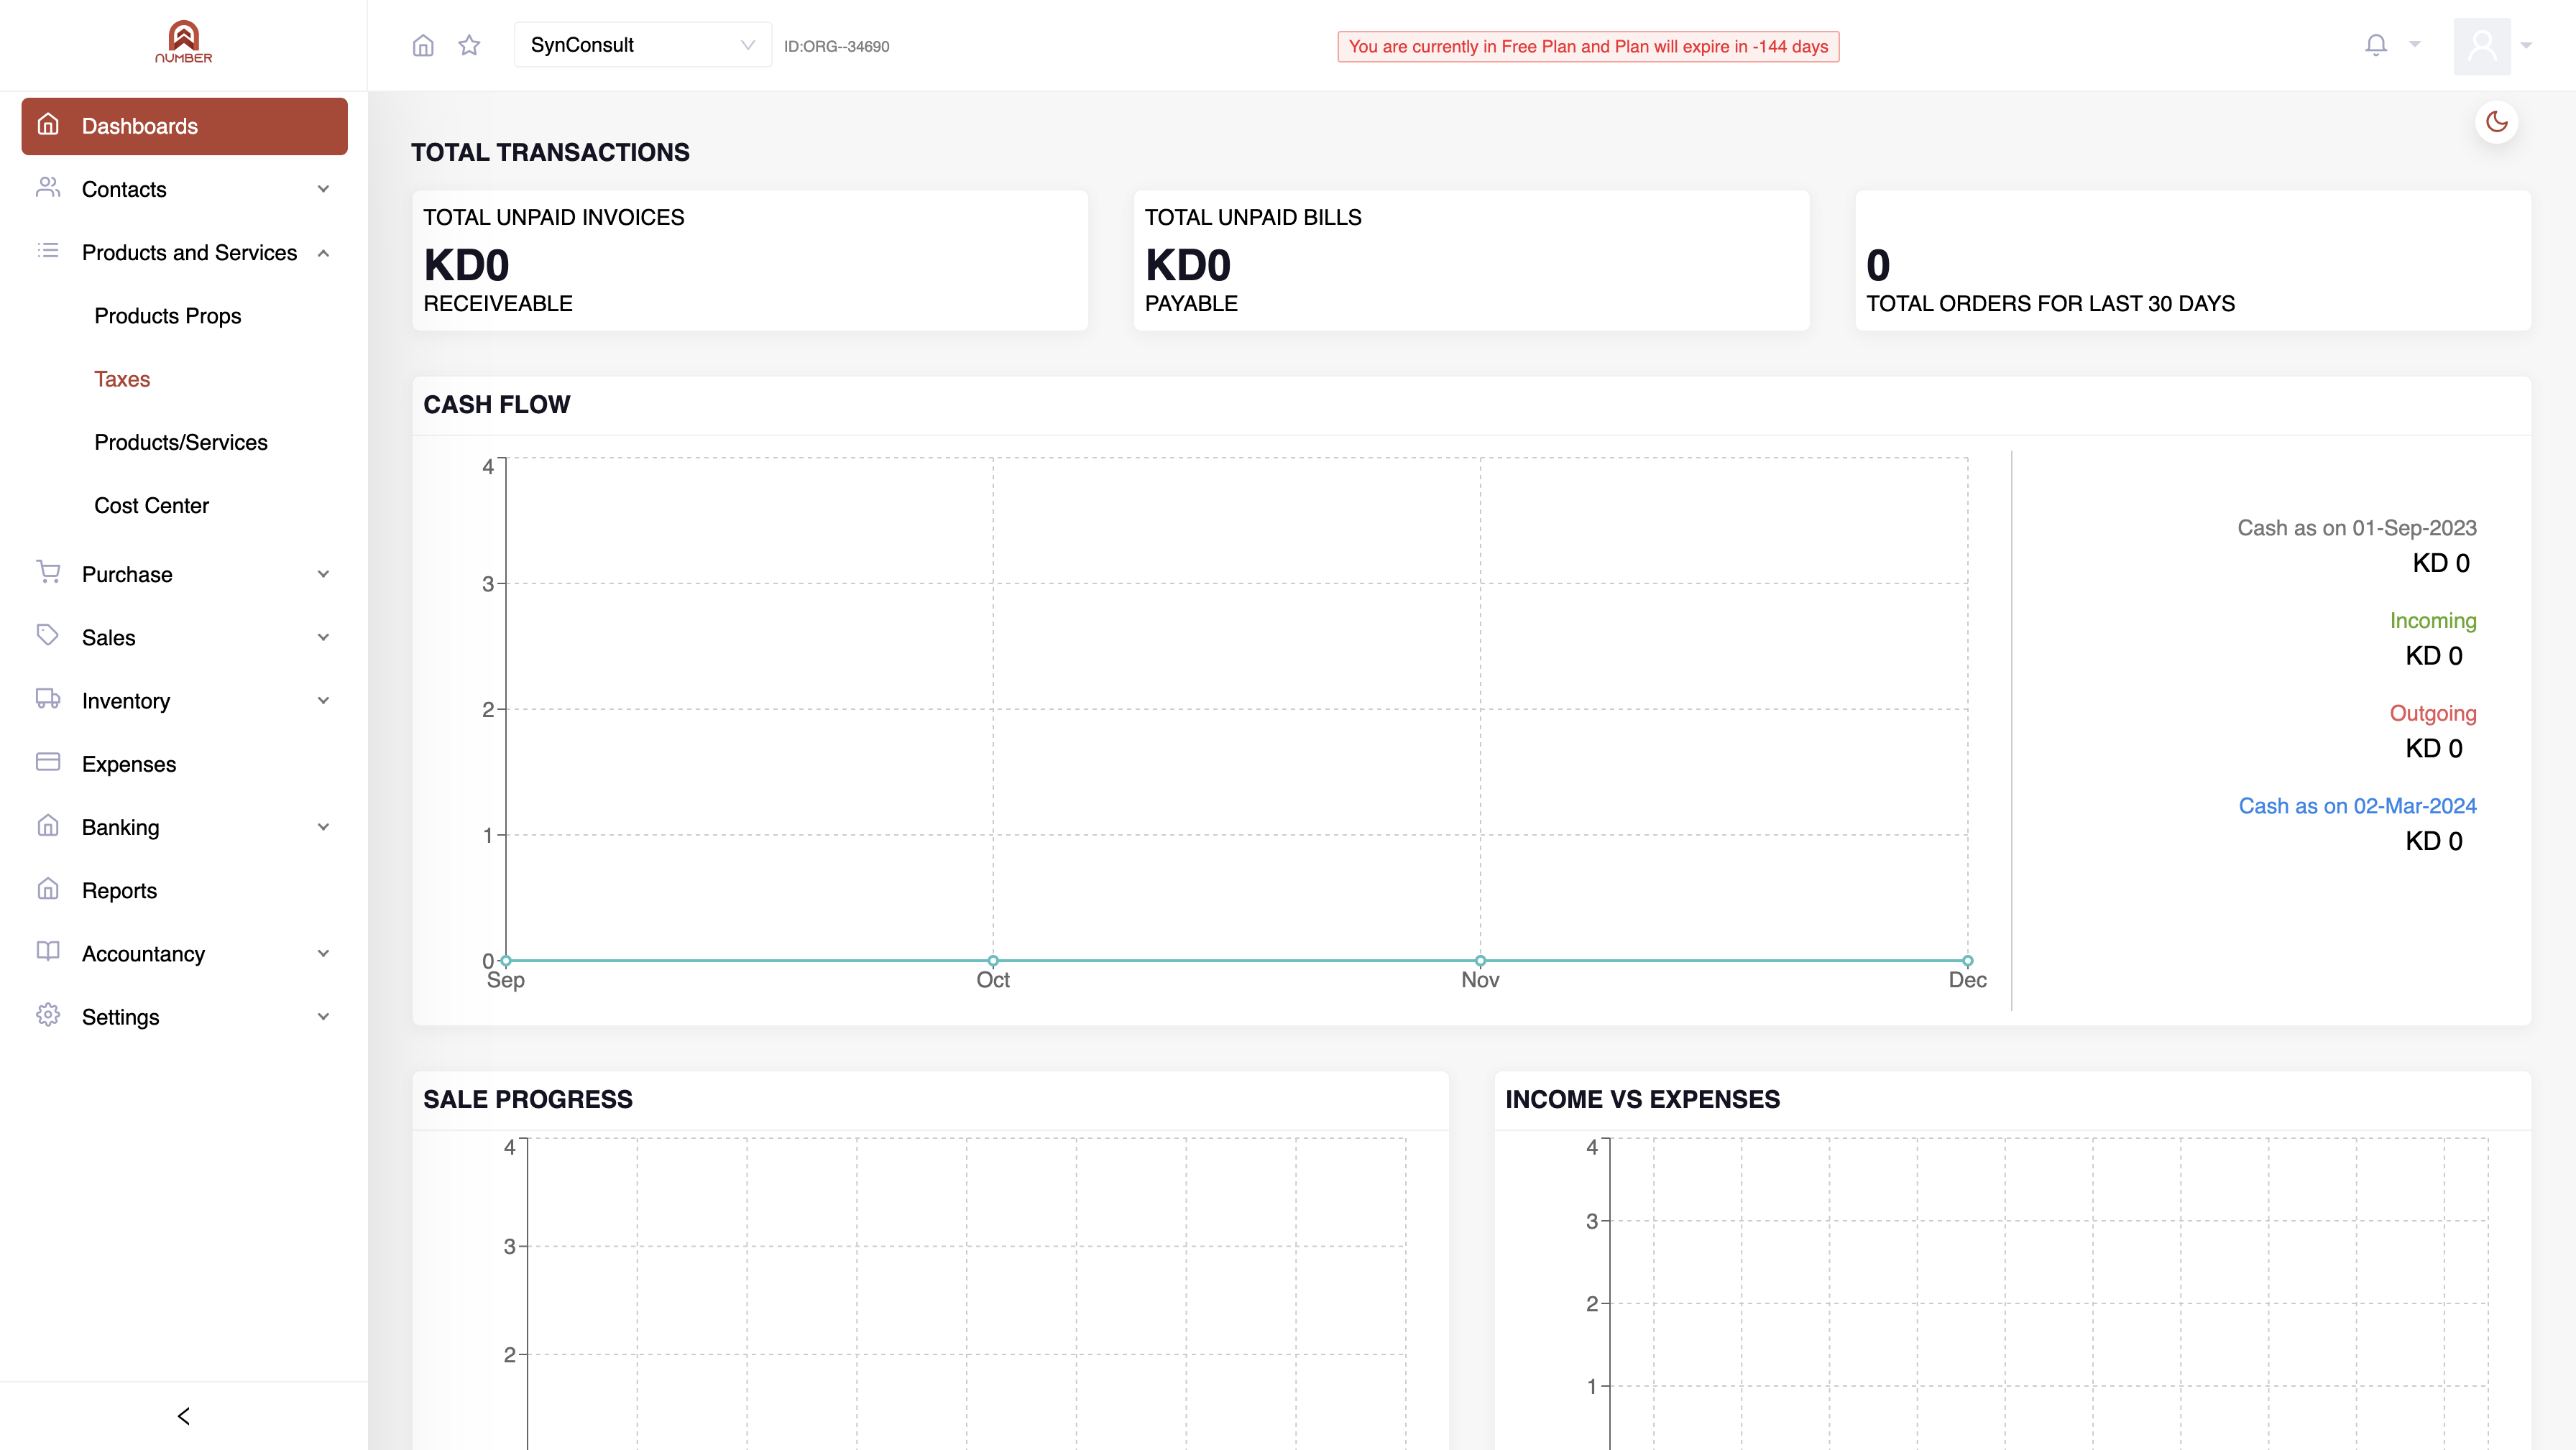This screenshot has width=2576, height=1450.
Task: Expand the Settings menu chevron
Action: pyautogui.click(x=323, y=1017)
